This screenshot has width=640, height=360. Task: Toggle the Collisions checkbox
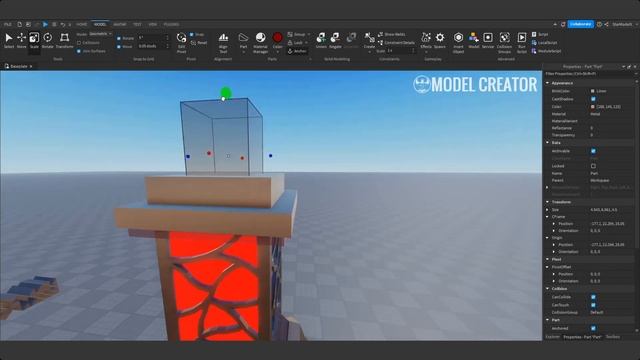coord(79,42)
